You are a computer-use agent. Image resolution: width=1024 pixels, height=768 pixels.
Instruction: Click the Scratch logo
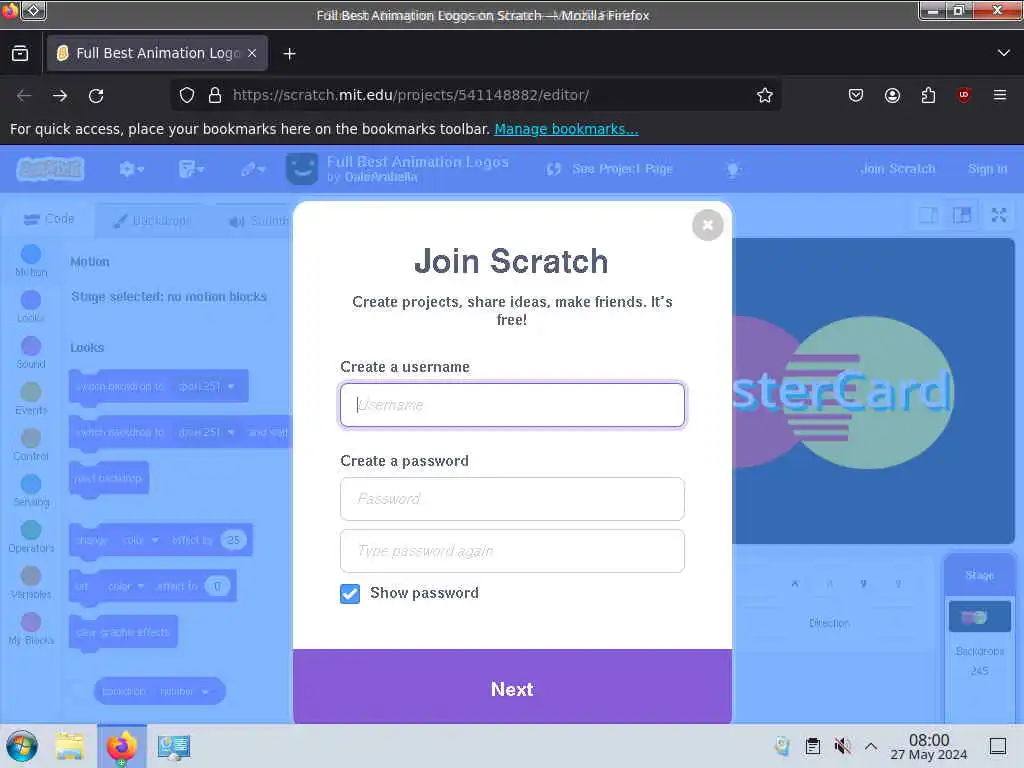50,169
